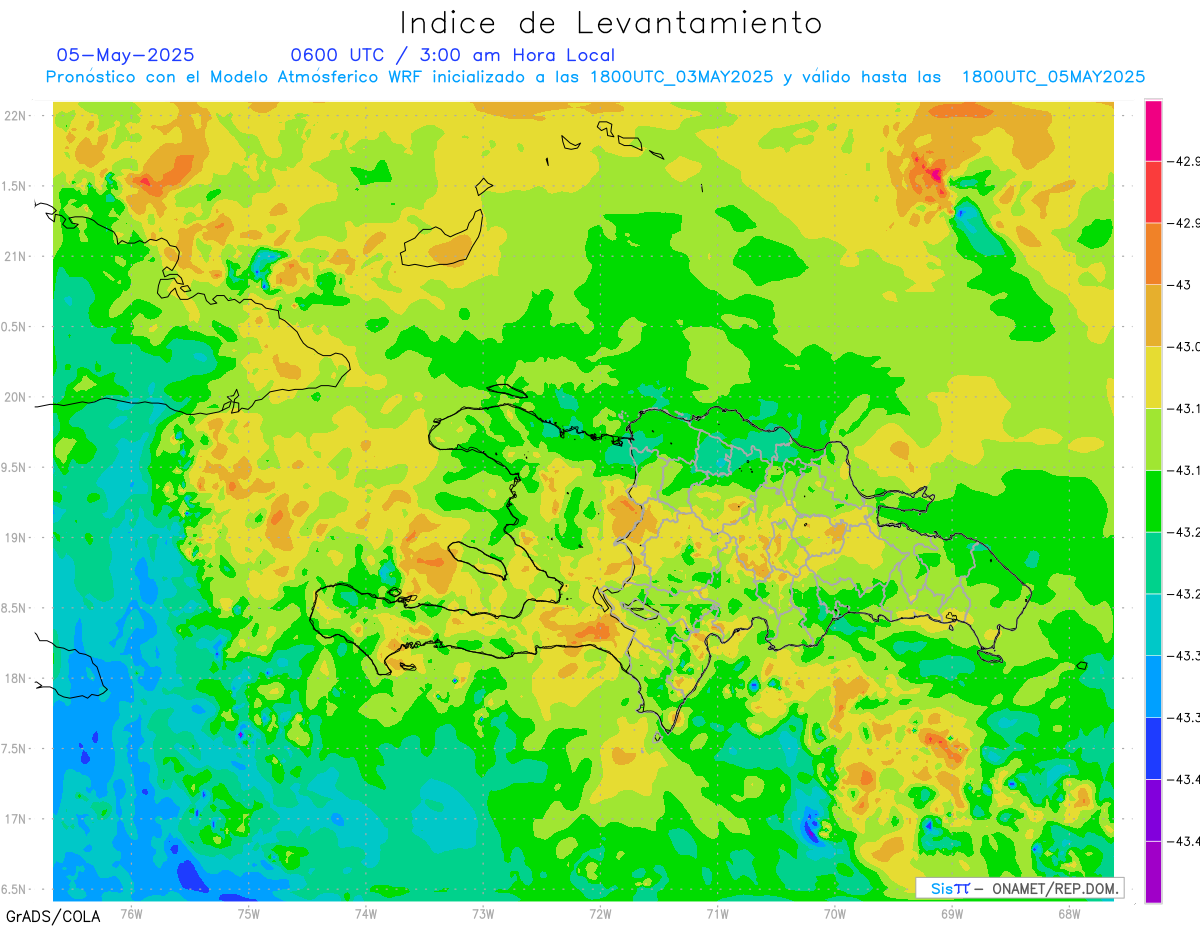Select the magenta swatch atop the color legend
Screen dimensions: 1200x927
[1153, 130]
